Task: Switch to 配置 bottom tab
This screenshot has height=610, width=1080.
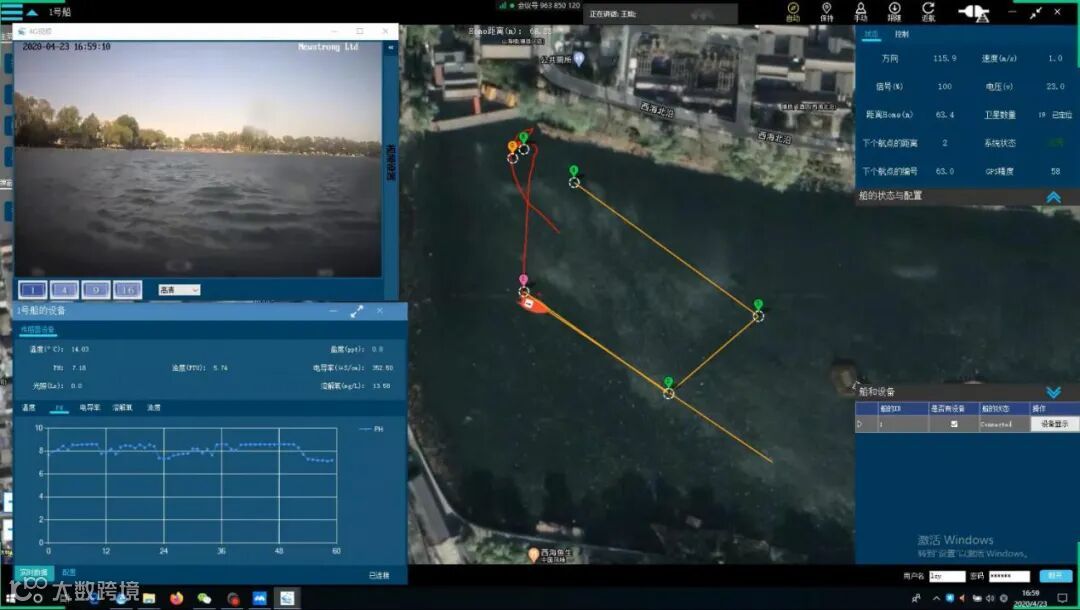Action: (69, 573)
